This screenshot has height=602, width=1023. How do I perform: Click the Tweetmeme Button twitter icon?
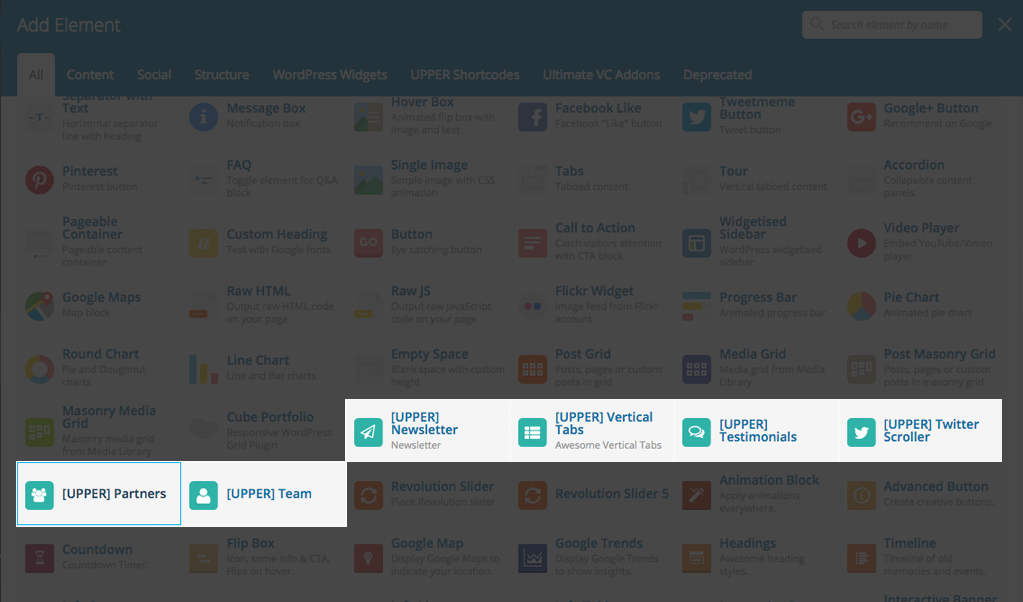pos(697,117)
